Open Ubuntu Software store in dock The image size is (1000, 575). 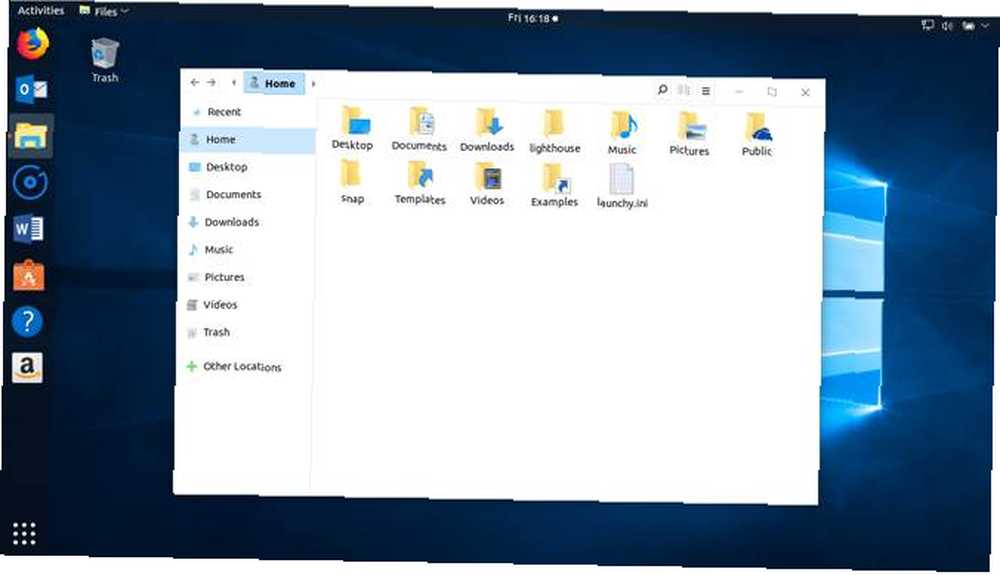pos(29,275)
